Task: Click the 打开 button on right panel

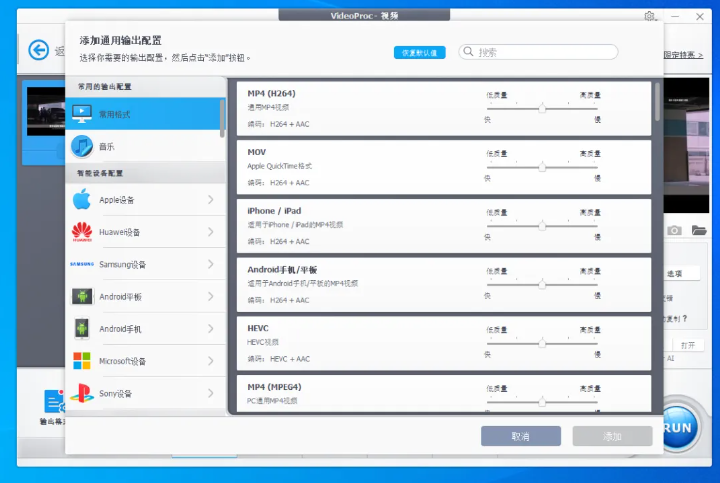Action: pyautogui.click(x=687, y=345)
